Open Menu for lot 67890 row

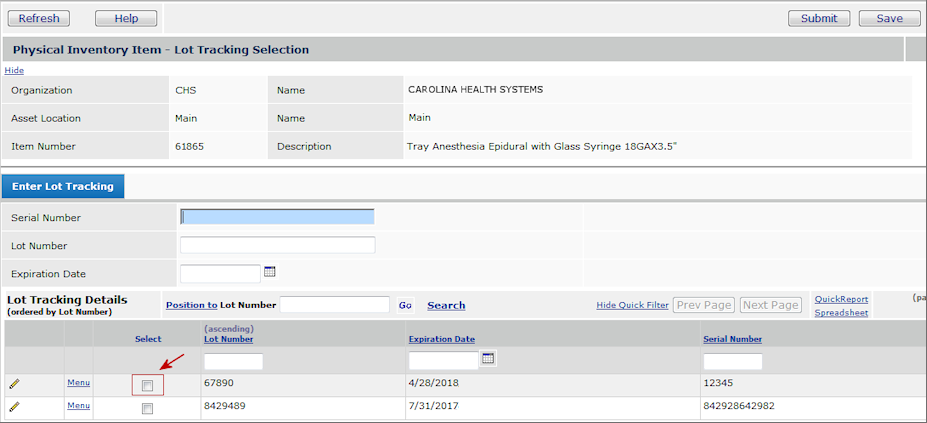coord(78,382)
